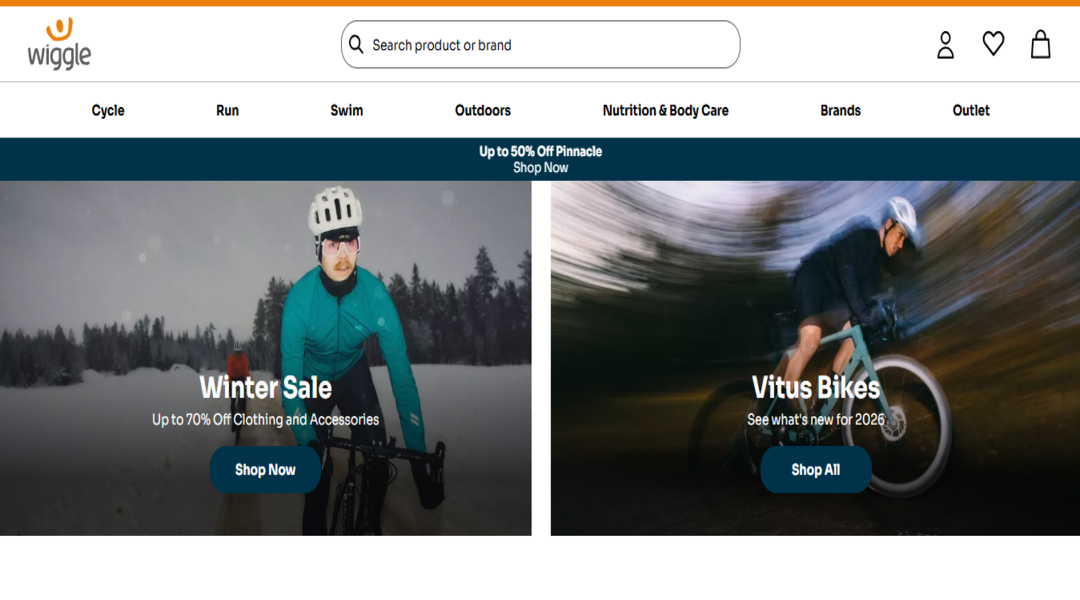Open Nutrition & Body Care menu
1080x600 pixels.
point(665,111)
